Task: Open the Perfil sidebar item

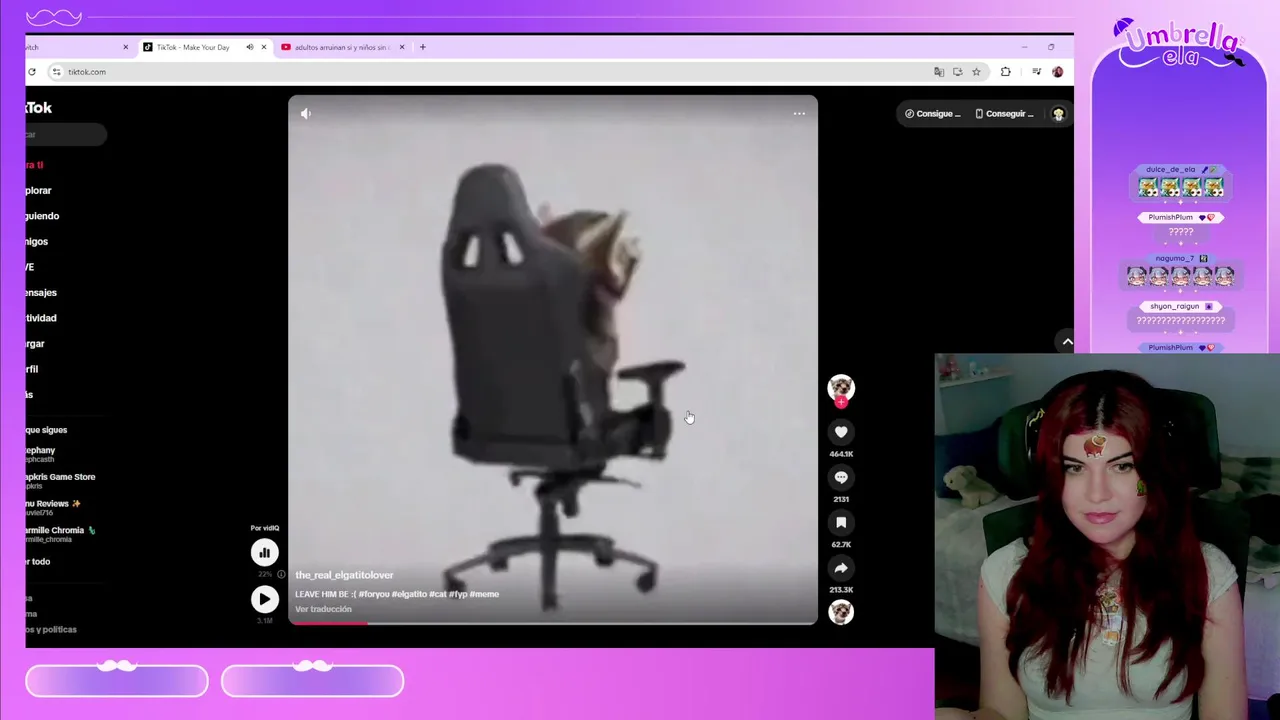Action: click(32, 369)
